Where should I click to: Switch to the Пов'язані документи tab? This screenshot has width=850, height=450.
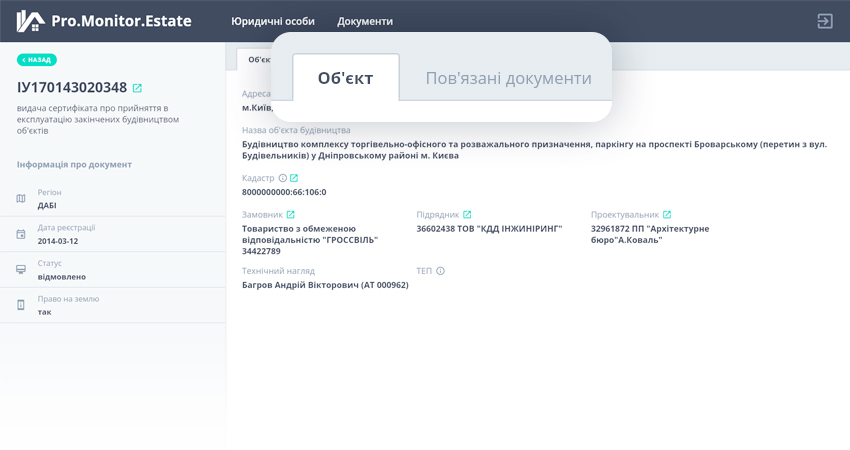508,78
